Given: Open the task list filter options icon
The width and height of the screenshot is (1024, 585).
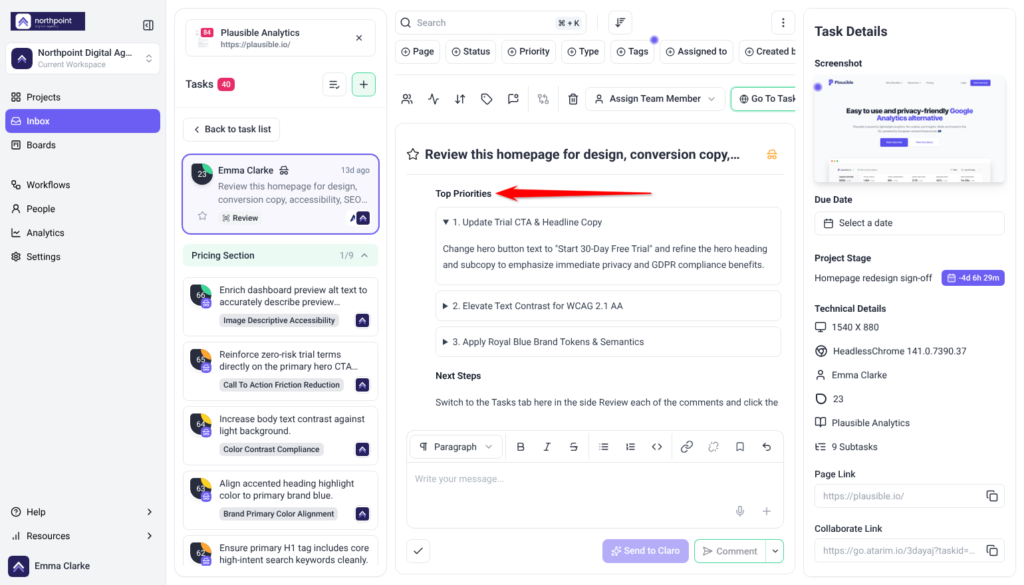Looking at the screenshot, I should (334, 84).
